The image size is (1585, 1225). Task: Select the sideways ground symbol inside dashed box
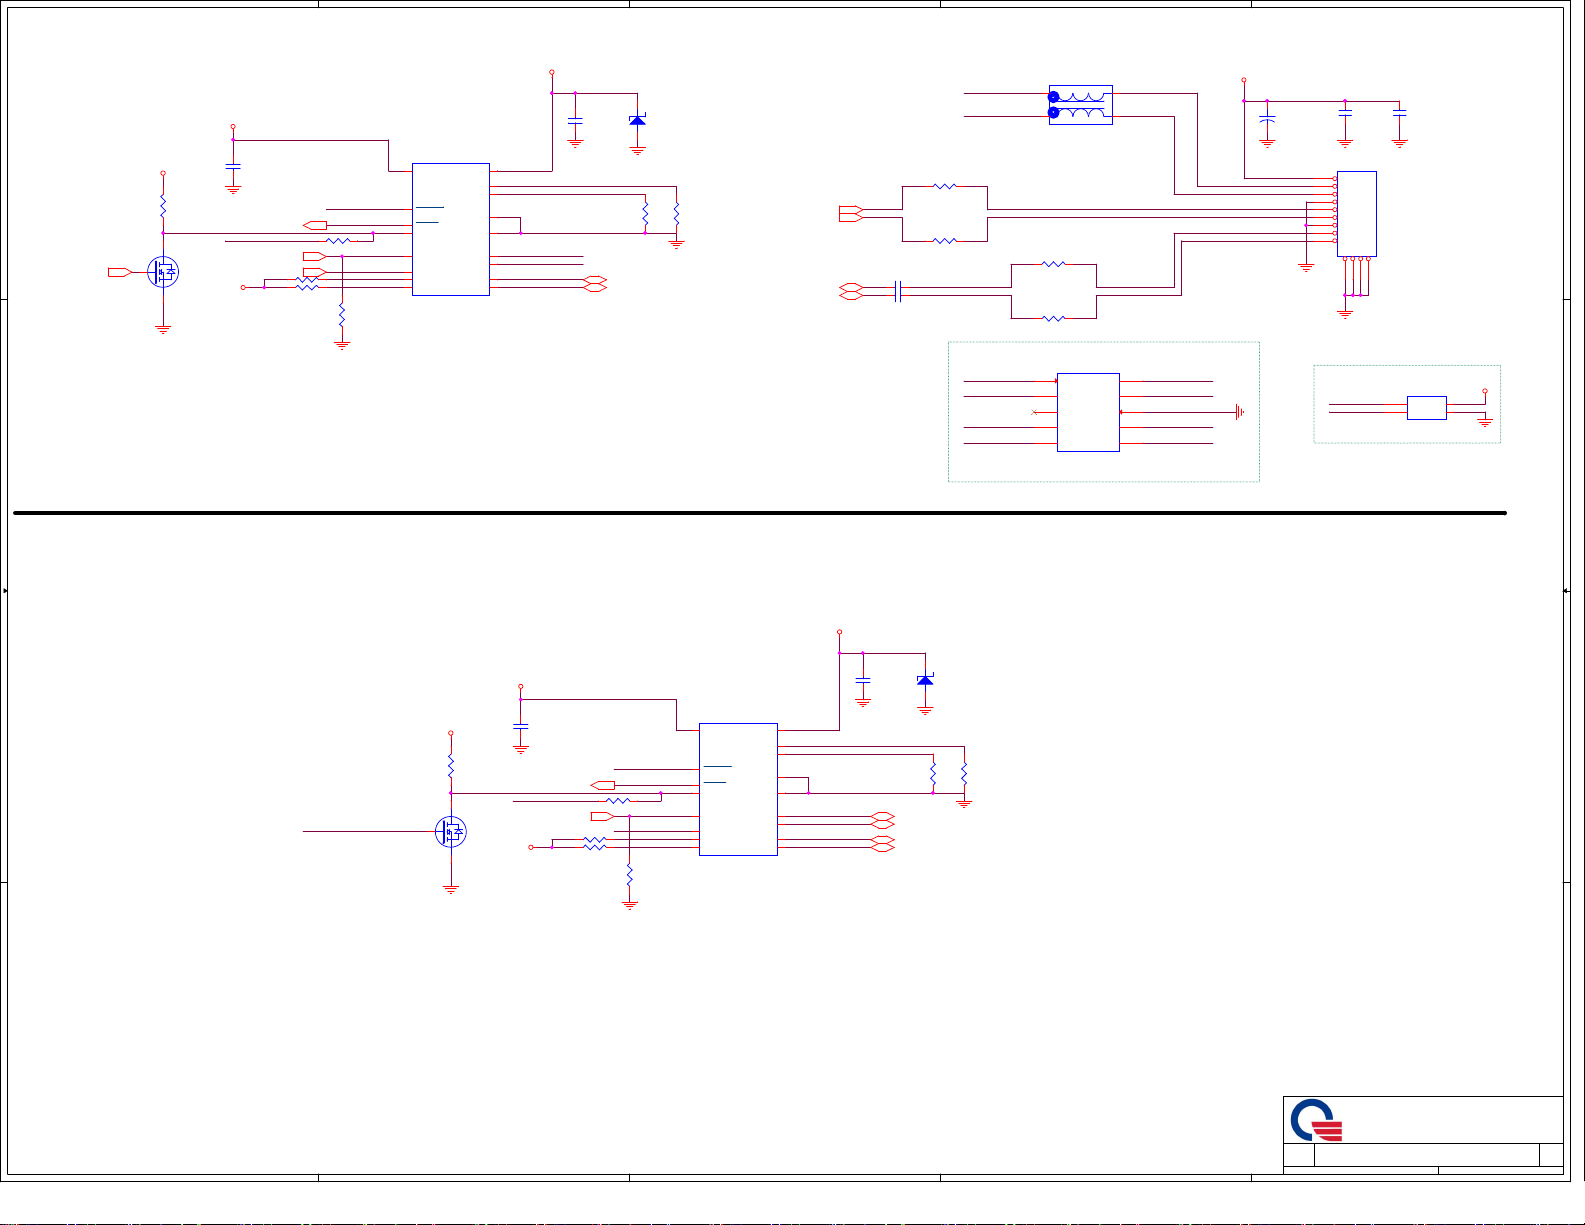[1239, 412]
